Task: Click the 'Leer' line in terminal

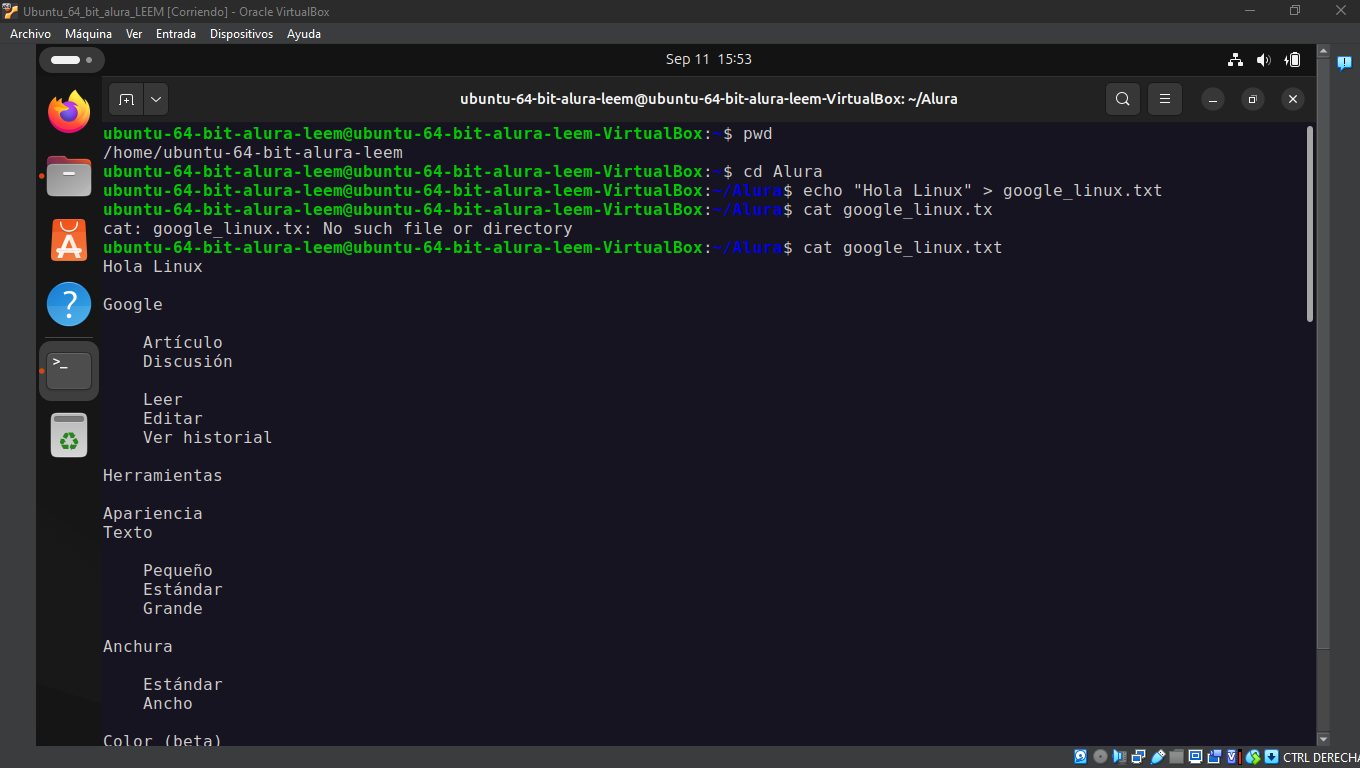Action: coord(163,400)
